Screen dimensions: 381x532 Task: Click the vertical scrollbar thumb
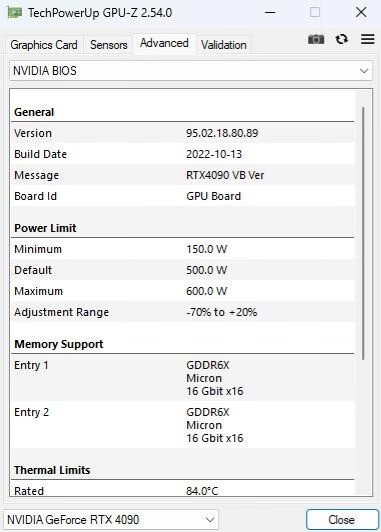click(x=363, y=233)
